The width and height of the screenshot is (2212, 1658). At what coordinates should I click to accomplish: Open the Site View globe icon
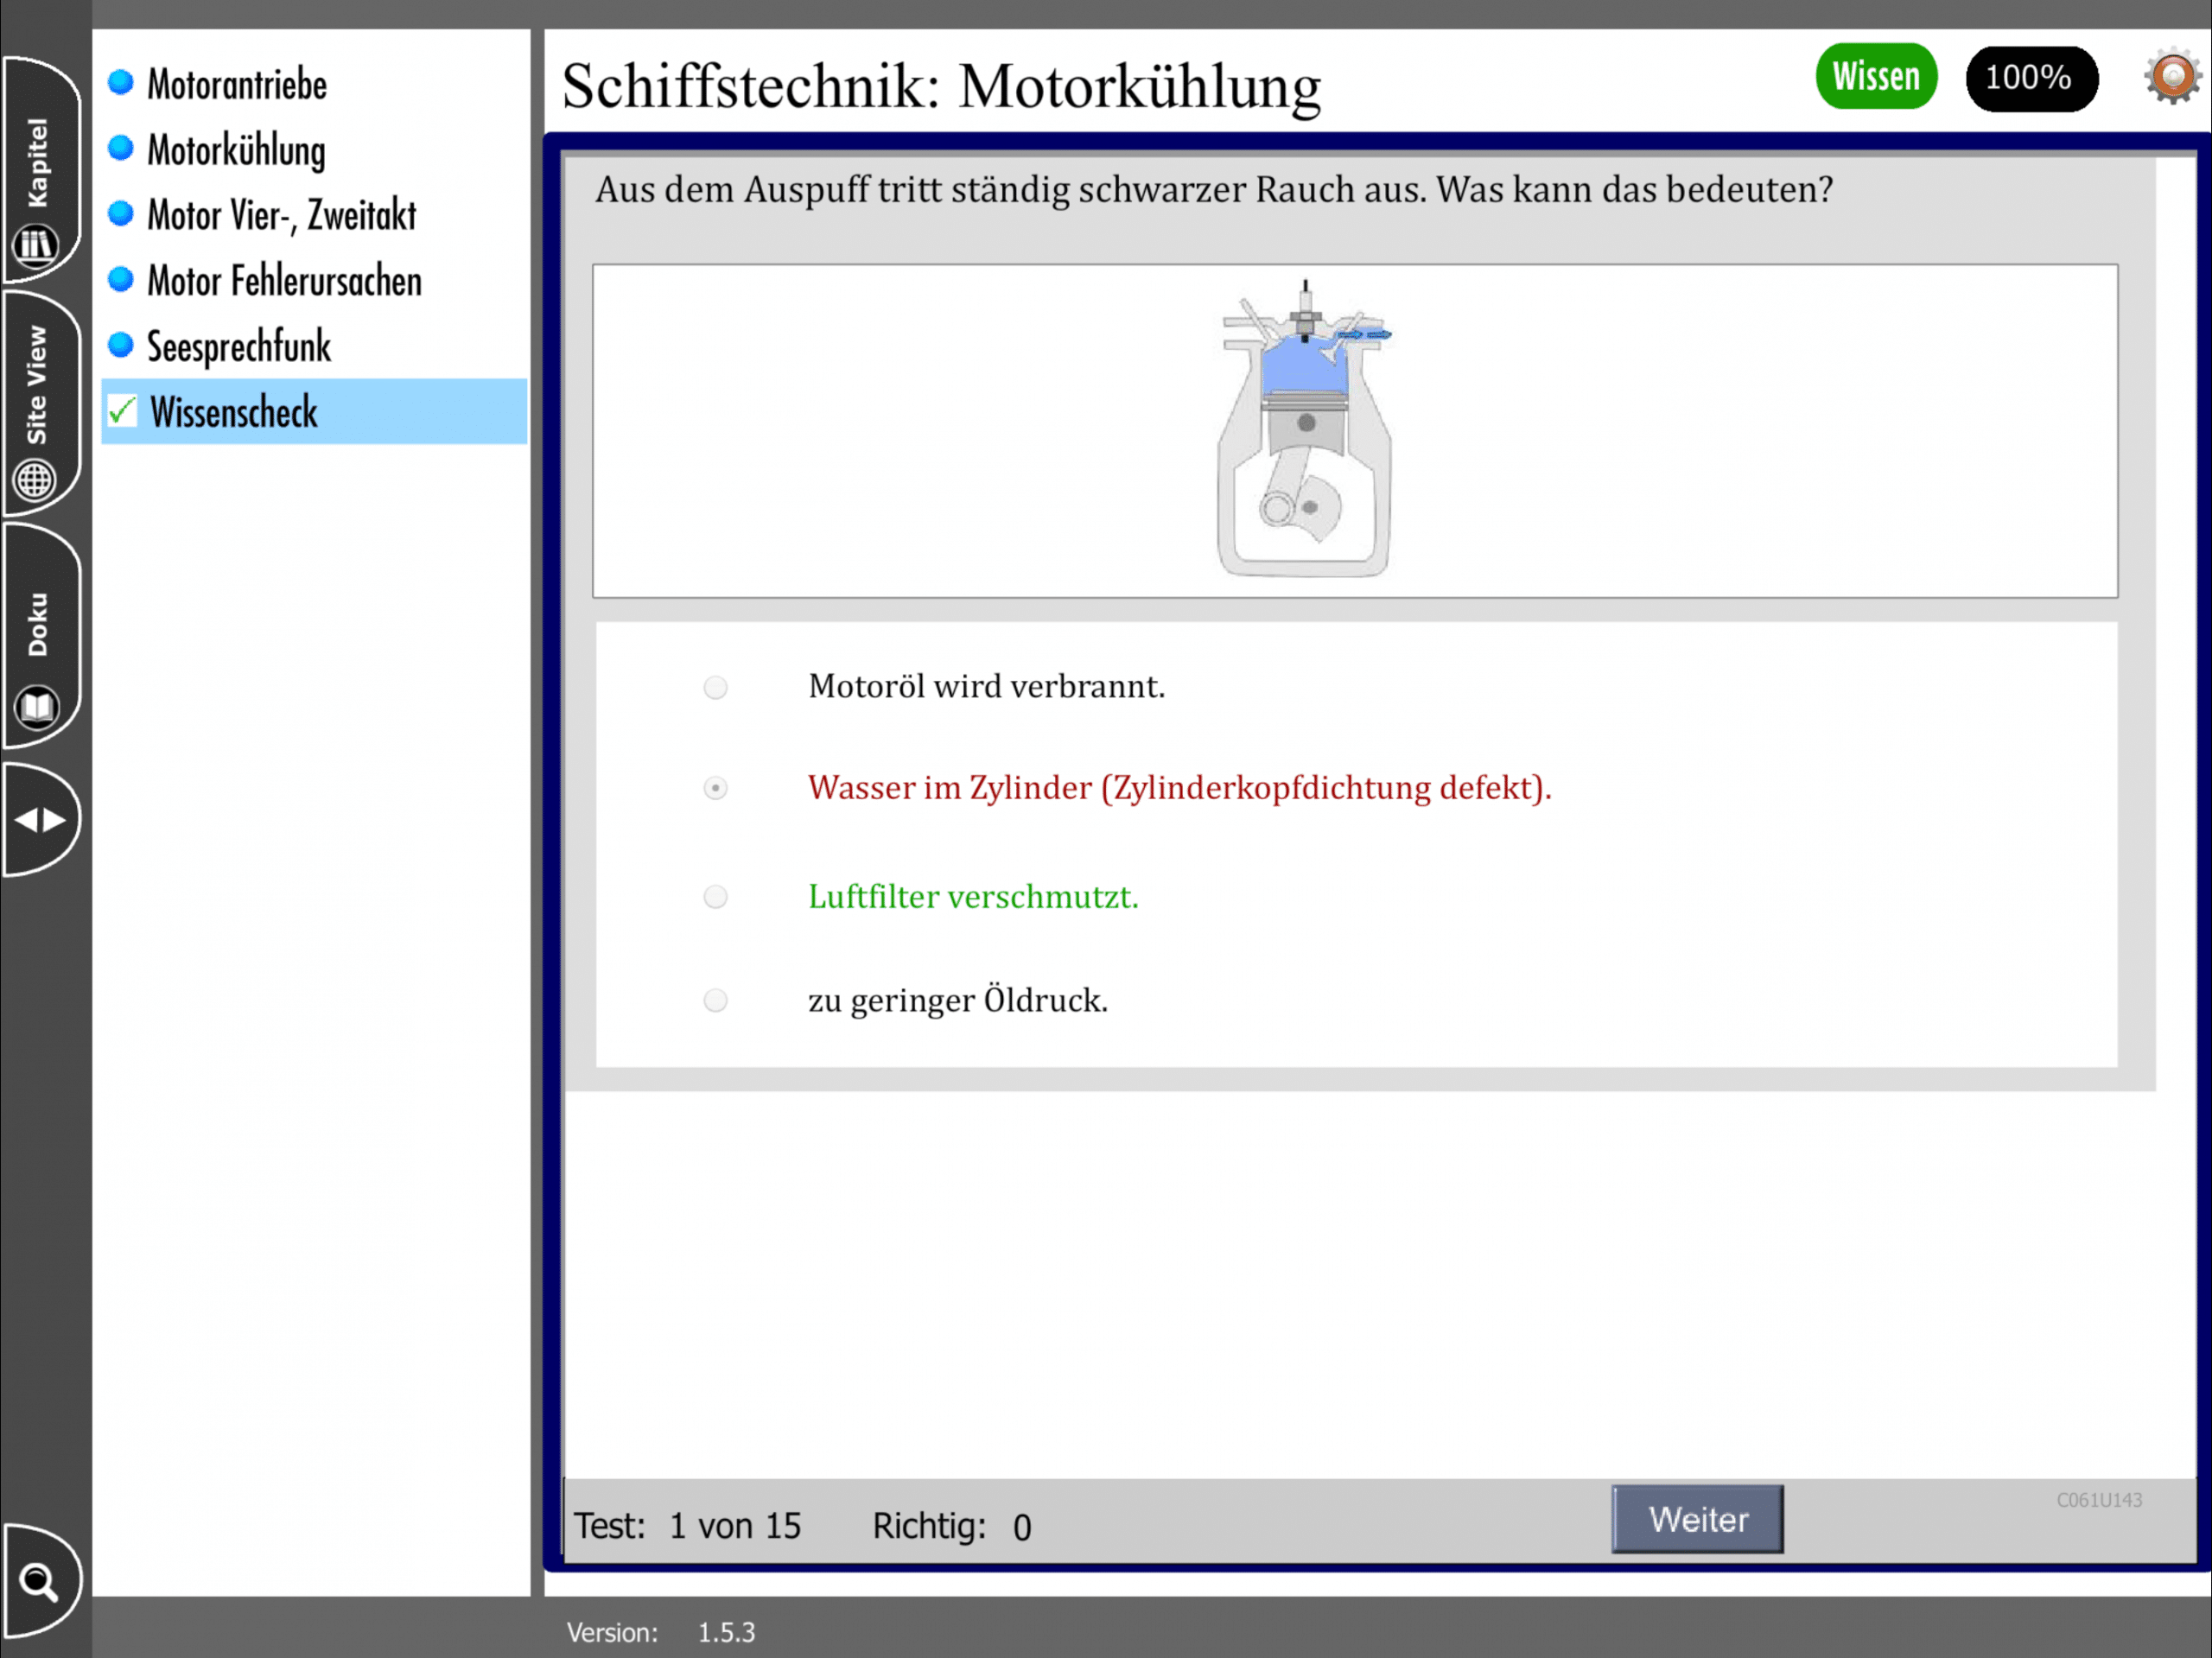35,480
